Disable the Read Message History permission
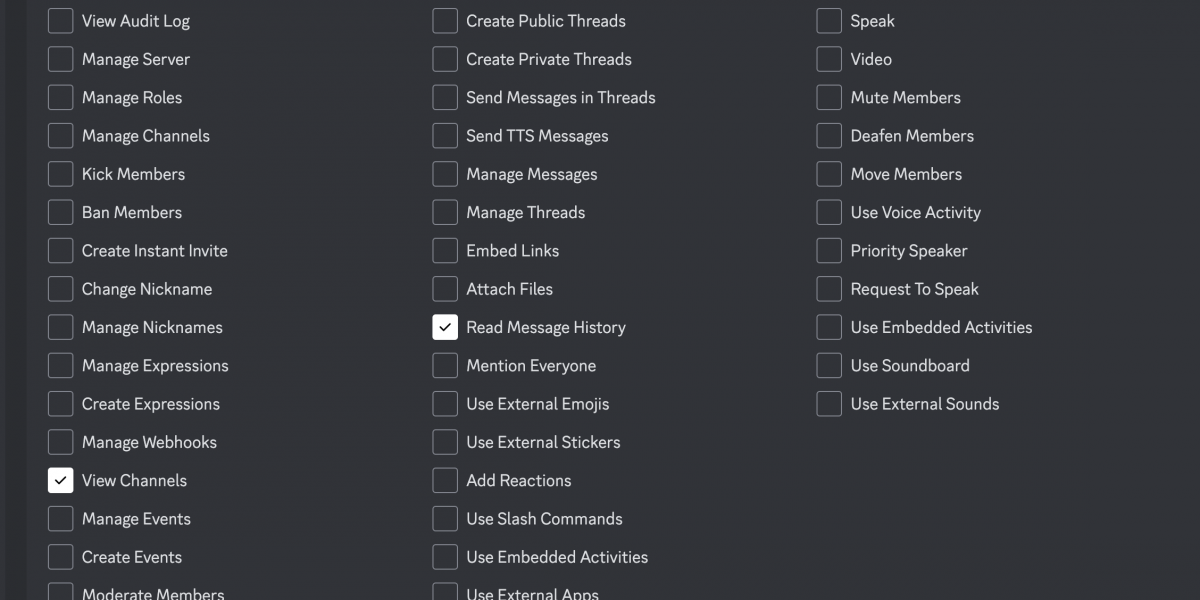1200x600 pixels. pos(445,327)
